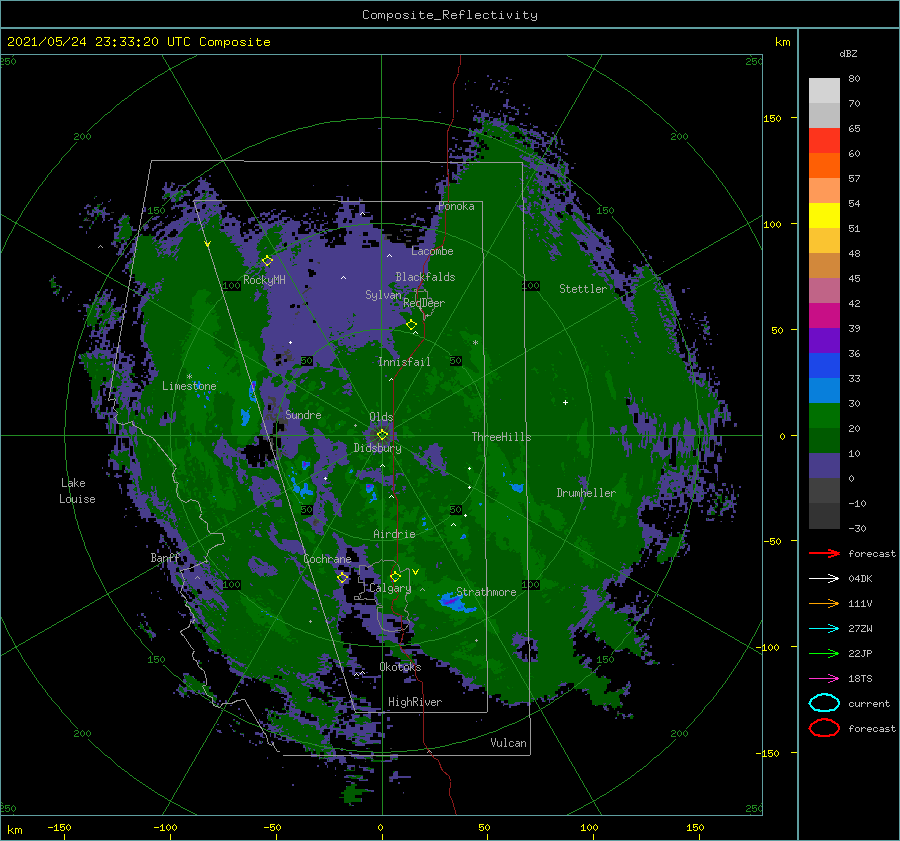Click the Limestone label
The height and width of the screenshot is (841, 900).
pyautogui.click(x=189, y=386)
